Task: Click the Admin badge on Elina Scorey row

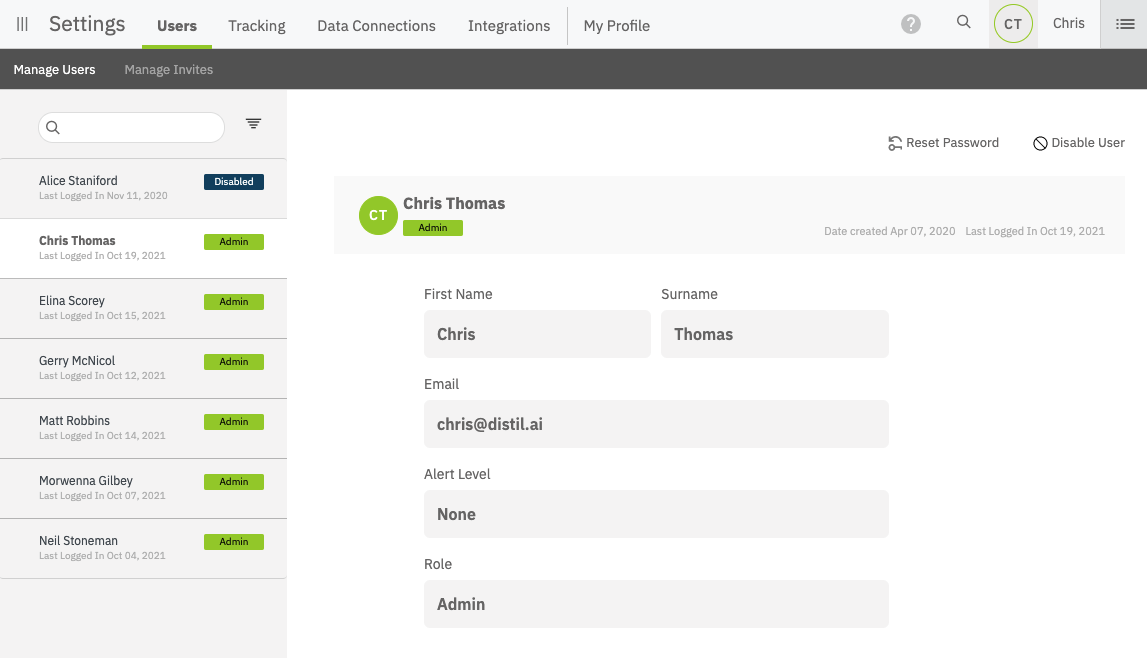Action: 234,301
